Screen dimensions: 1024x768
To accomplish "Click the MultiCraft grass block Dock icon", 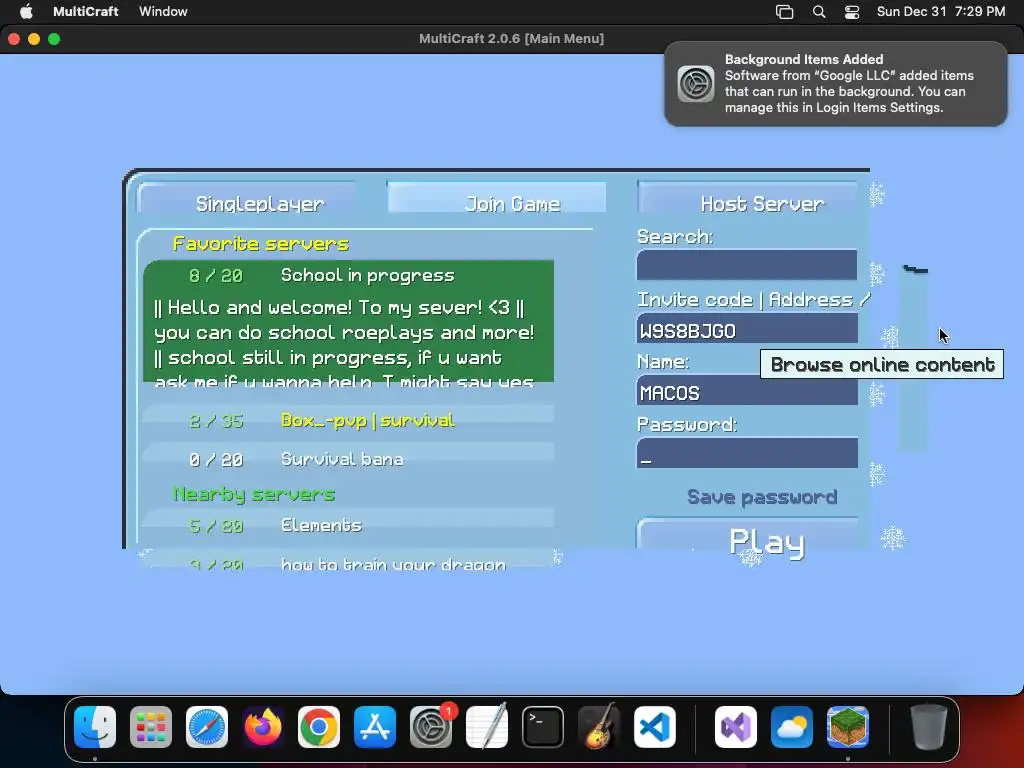I will coord(848,727).
